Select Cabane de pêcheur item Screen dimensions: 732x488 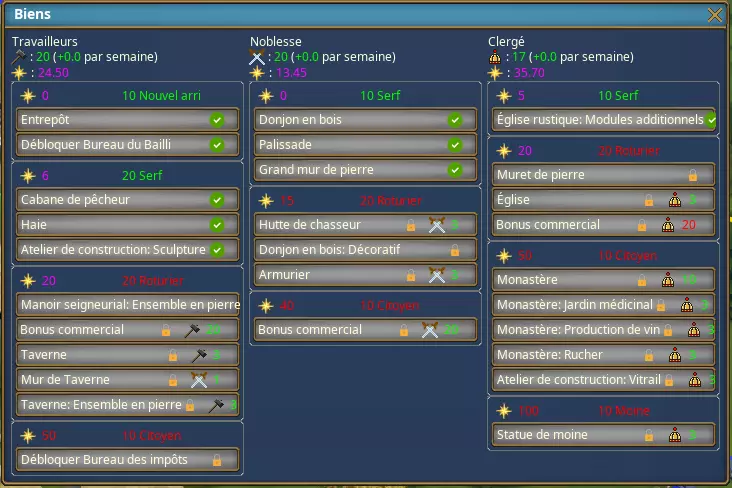127,200
